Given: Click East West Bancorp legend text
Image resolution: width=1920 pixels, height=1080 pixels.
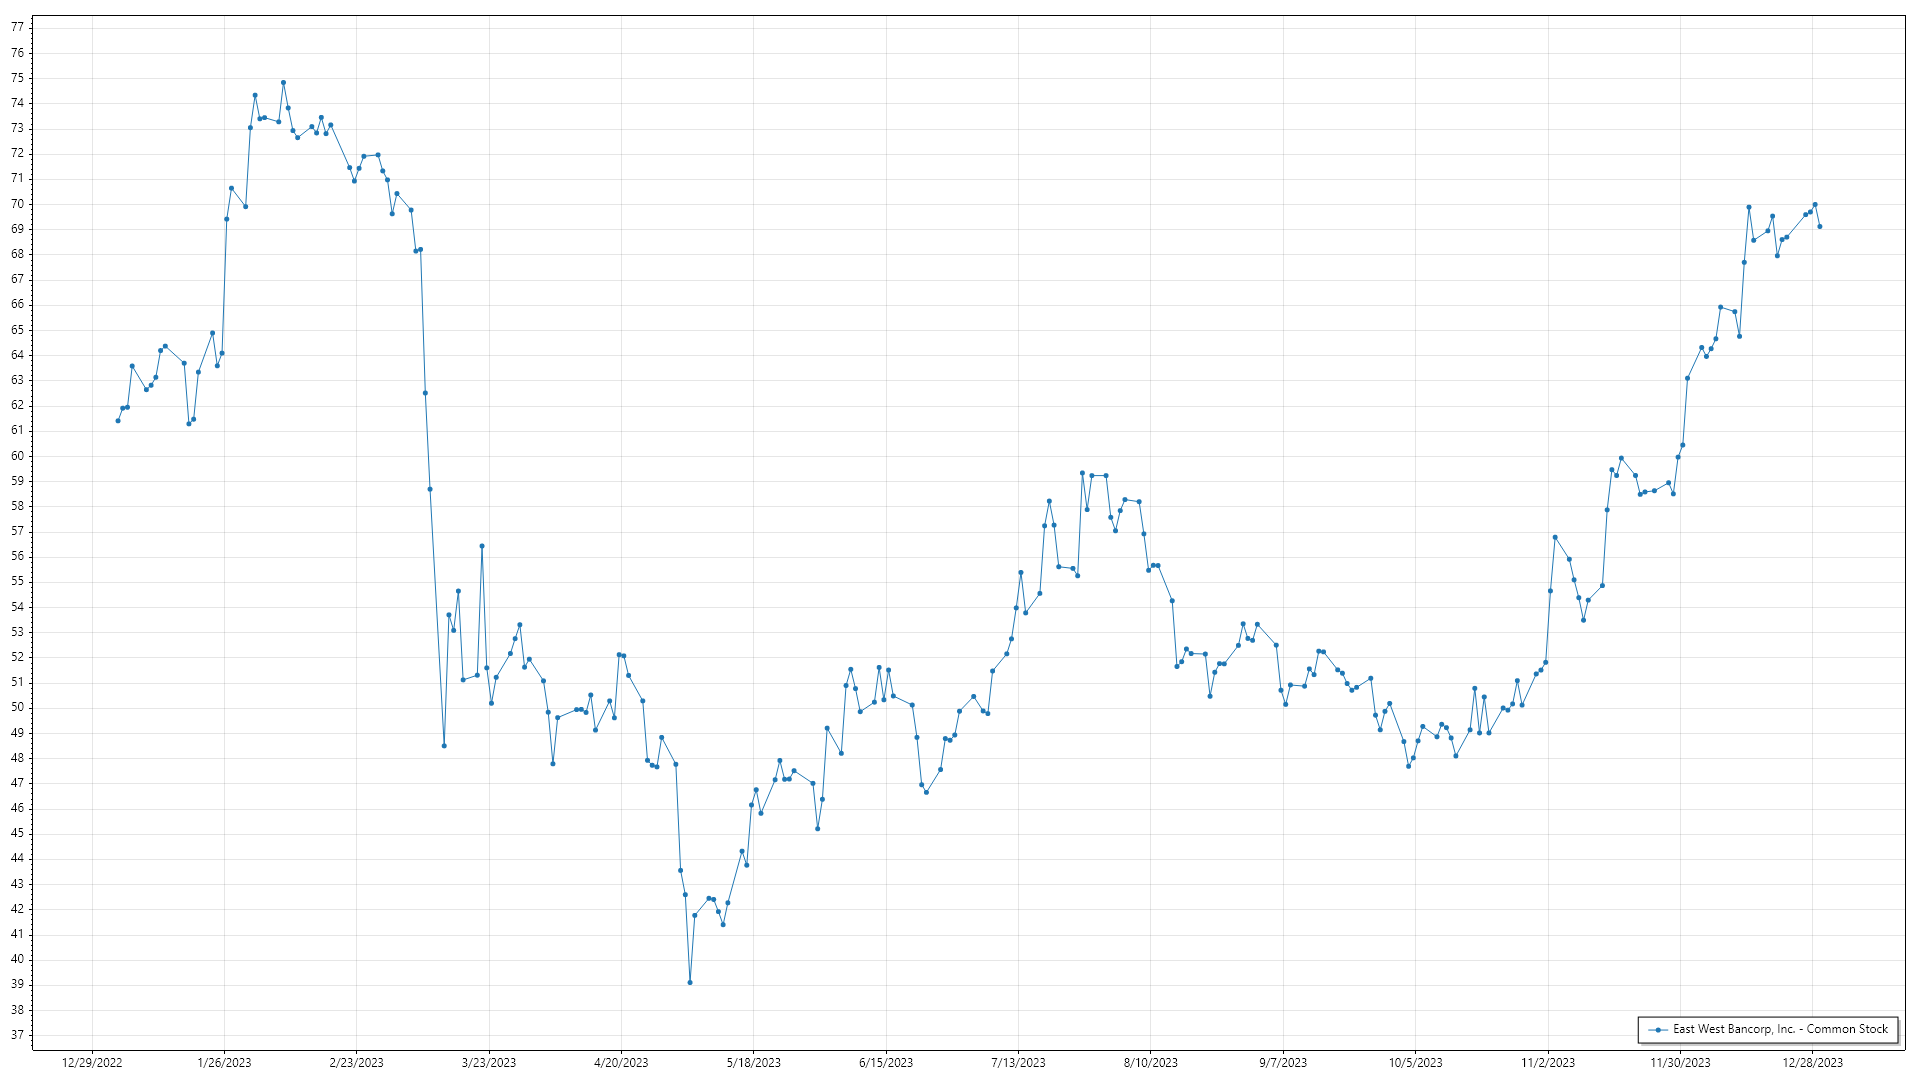Looking at the screenshot, I should (1780, 1029).
